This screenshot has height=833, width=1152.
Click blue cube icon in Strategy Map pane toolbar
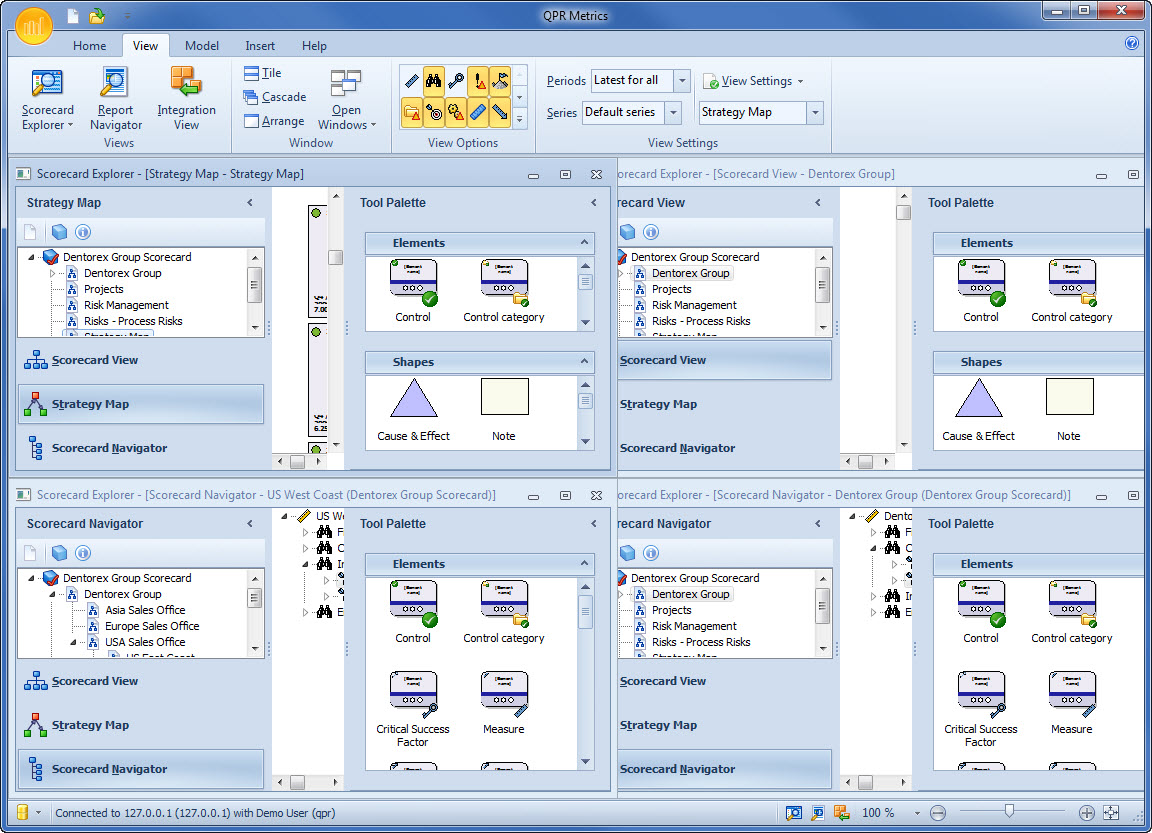click(60, 232)
